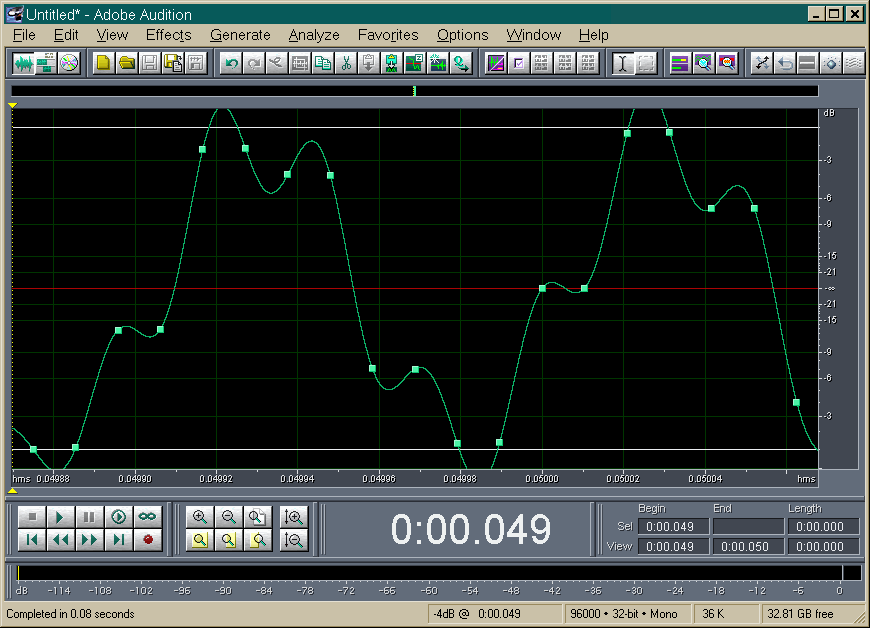
Task: Click the Zoom In Horizontally magnifier
Action: tap(200, 517)
